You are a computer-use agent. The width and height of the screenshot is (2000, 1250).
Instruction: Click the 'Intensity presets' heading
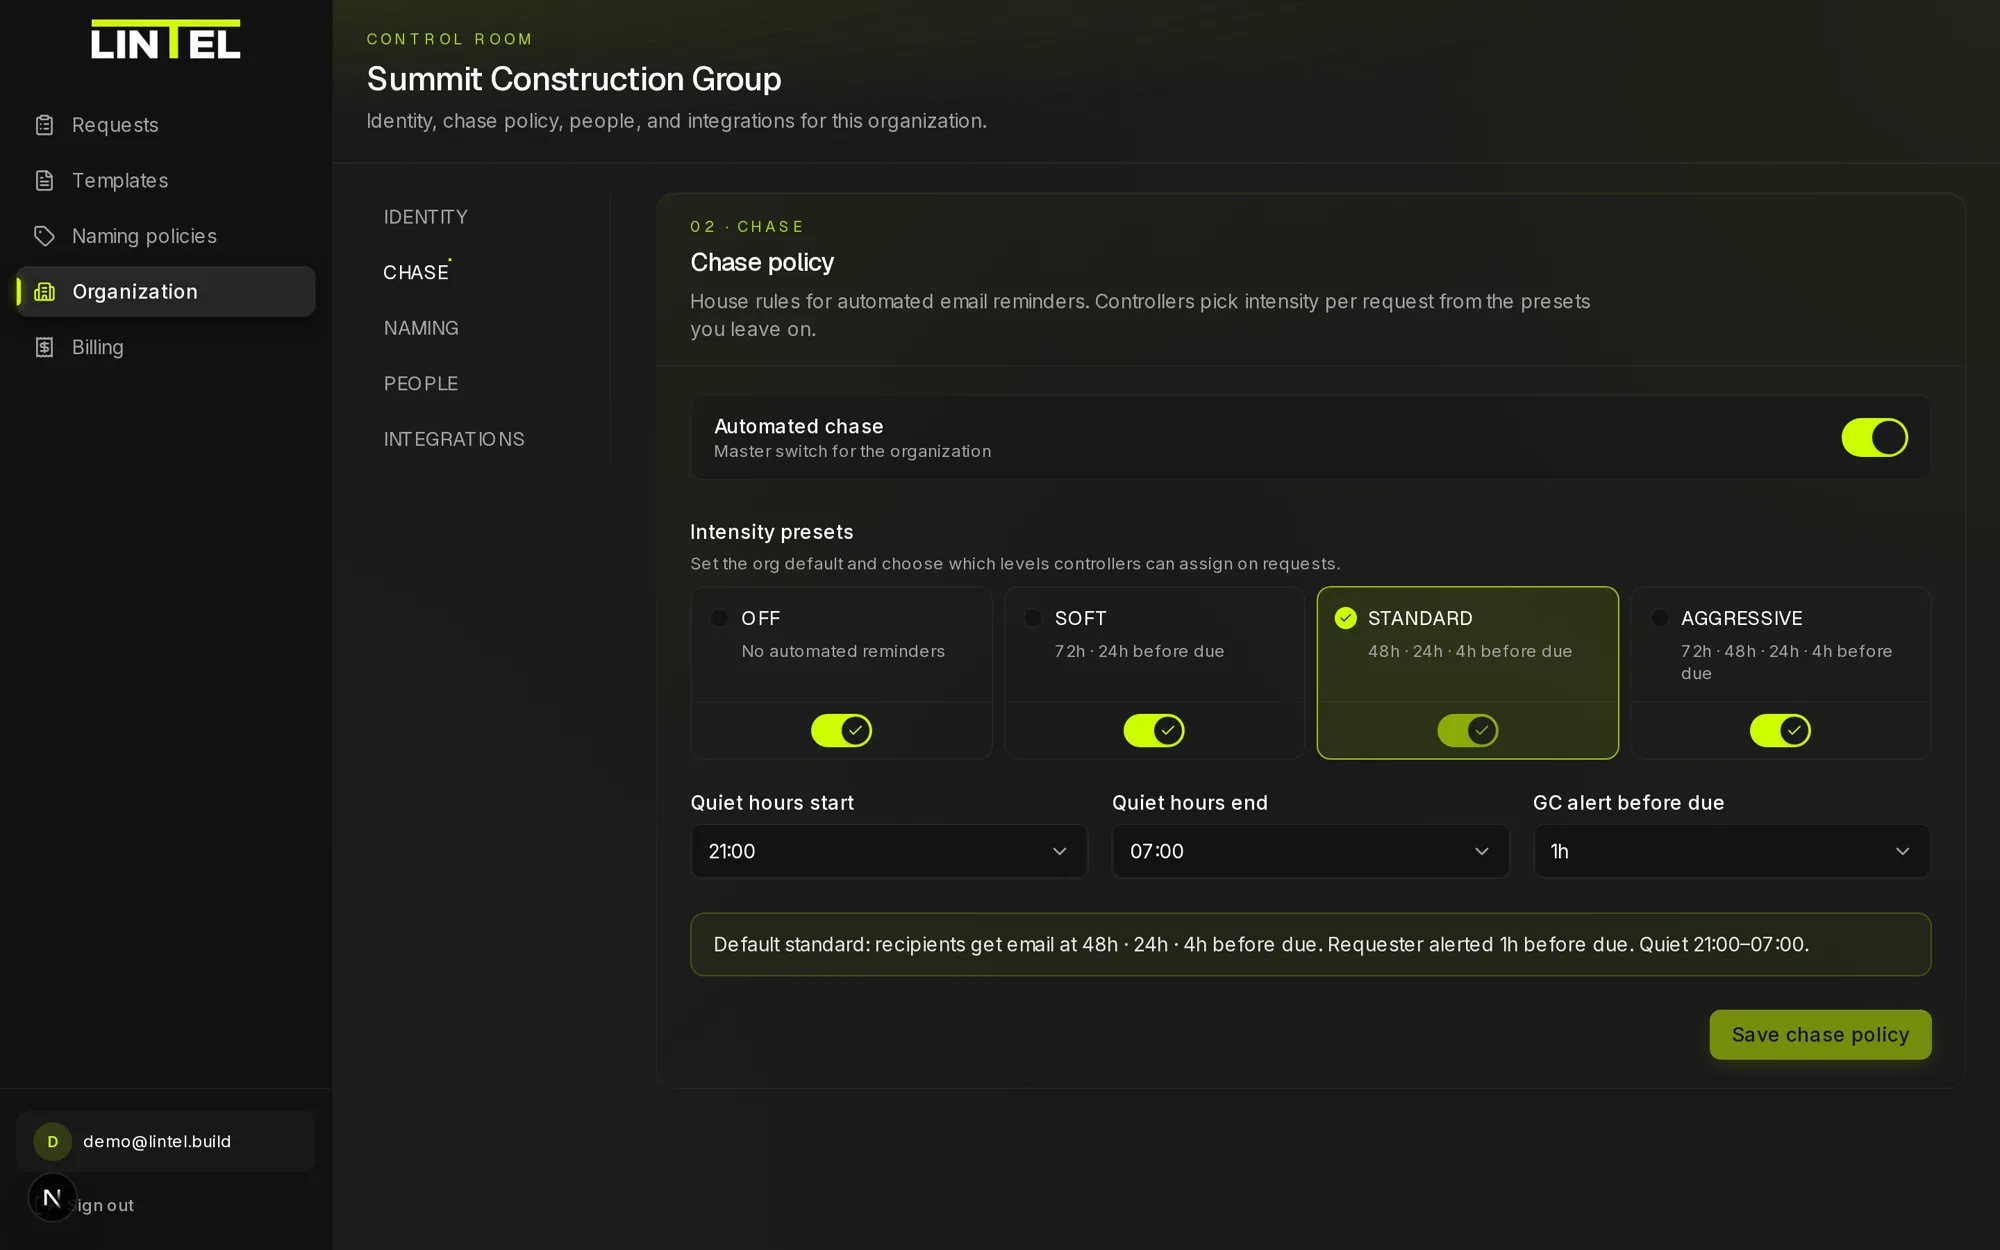772,532
